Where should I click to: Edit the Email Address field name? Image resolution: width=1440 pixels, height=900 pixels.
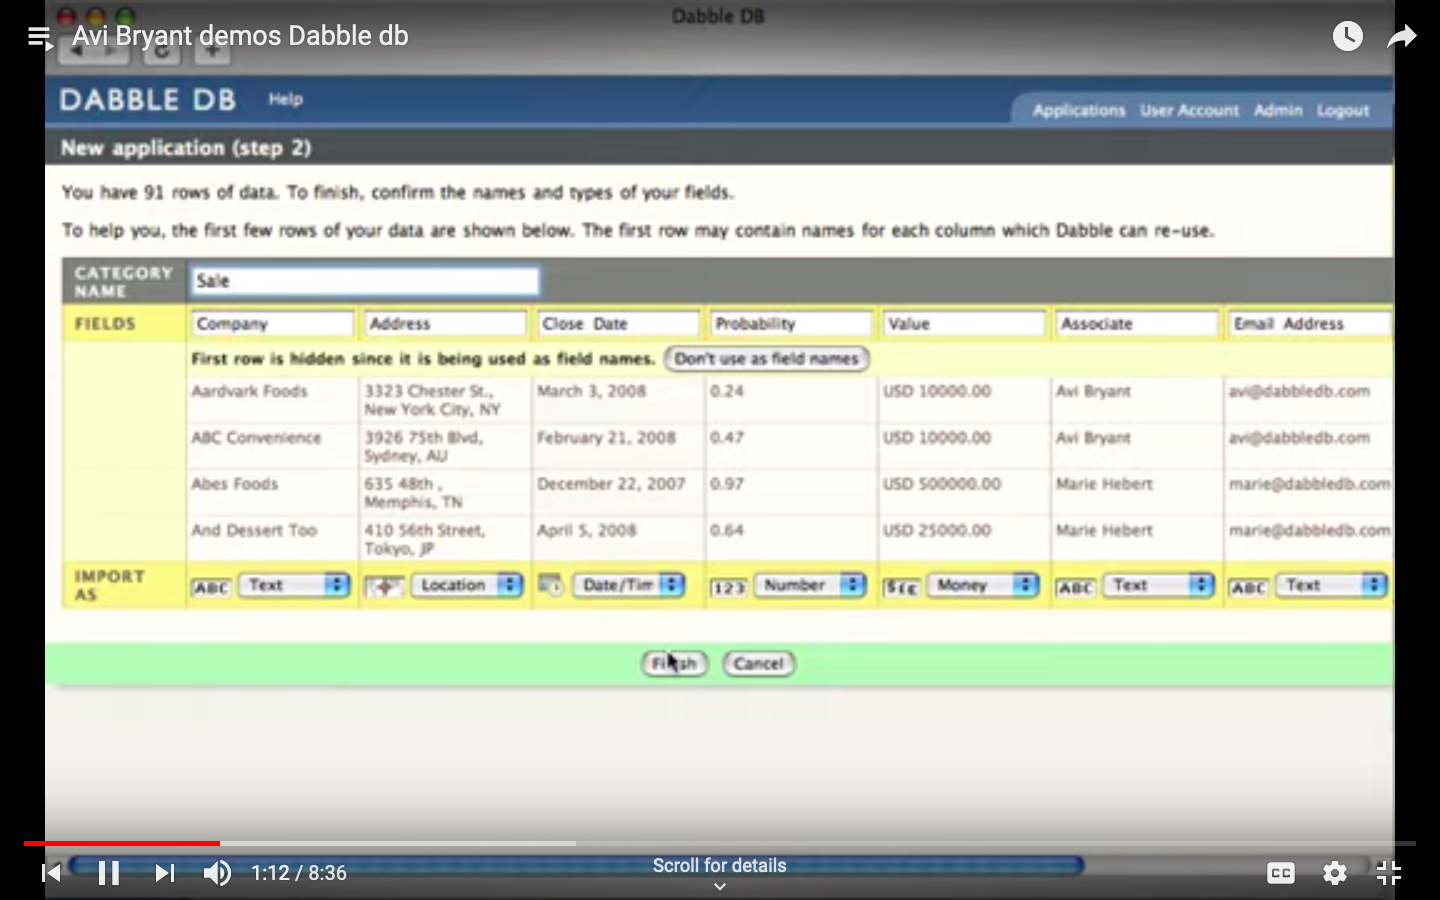coord(1310,324)
